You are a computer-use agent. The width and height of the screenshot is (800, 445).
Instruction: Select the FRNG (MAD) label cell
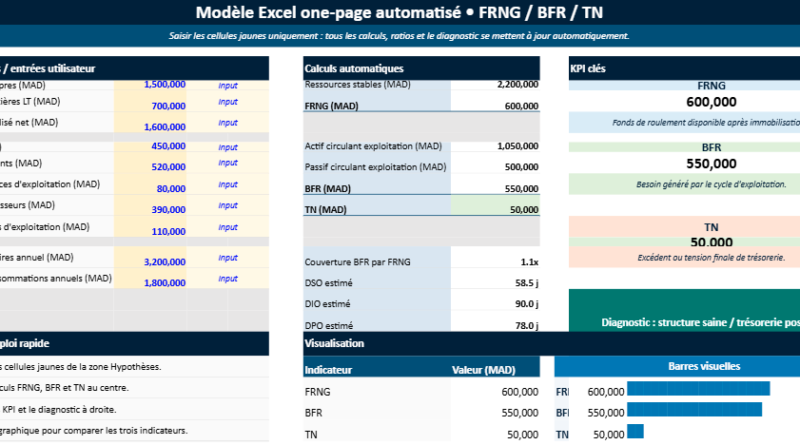(377, 102)
